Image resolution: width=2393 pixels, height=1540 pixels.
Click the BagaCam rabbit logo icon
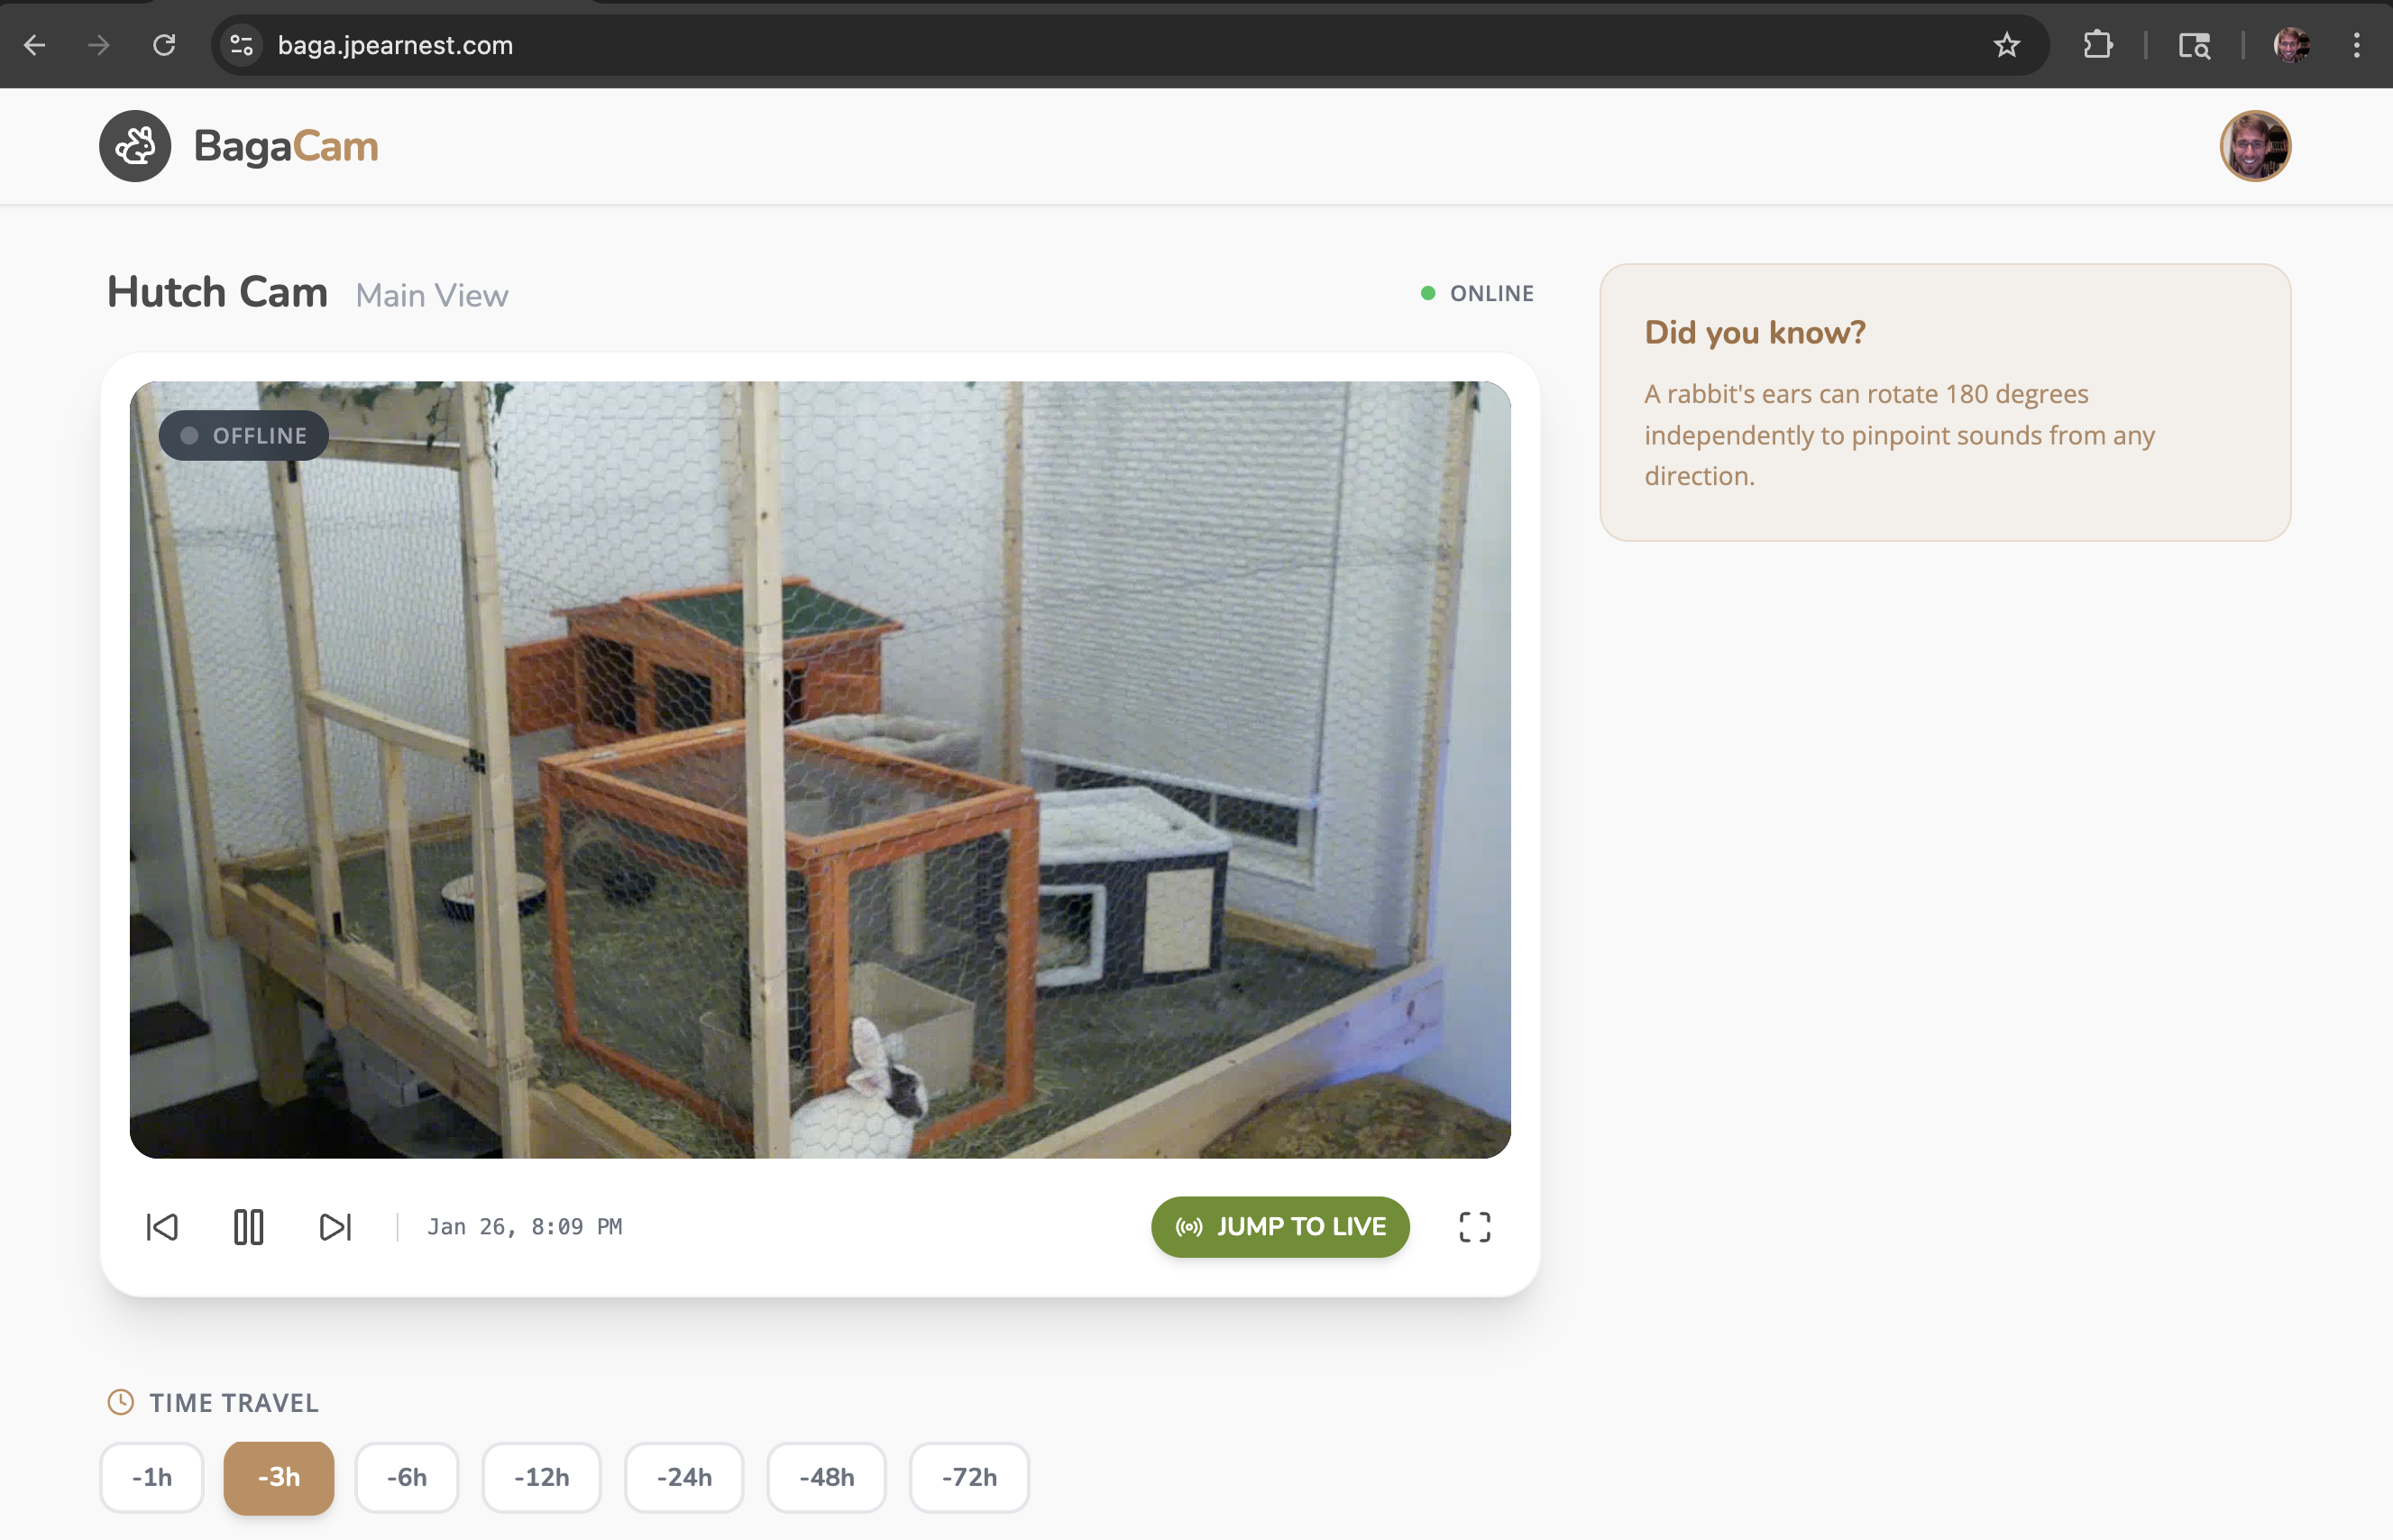[x=135, y=146]
